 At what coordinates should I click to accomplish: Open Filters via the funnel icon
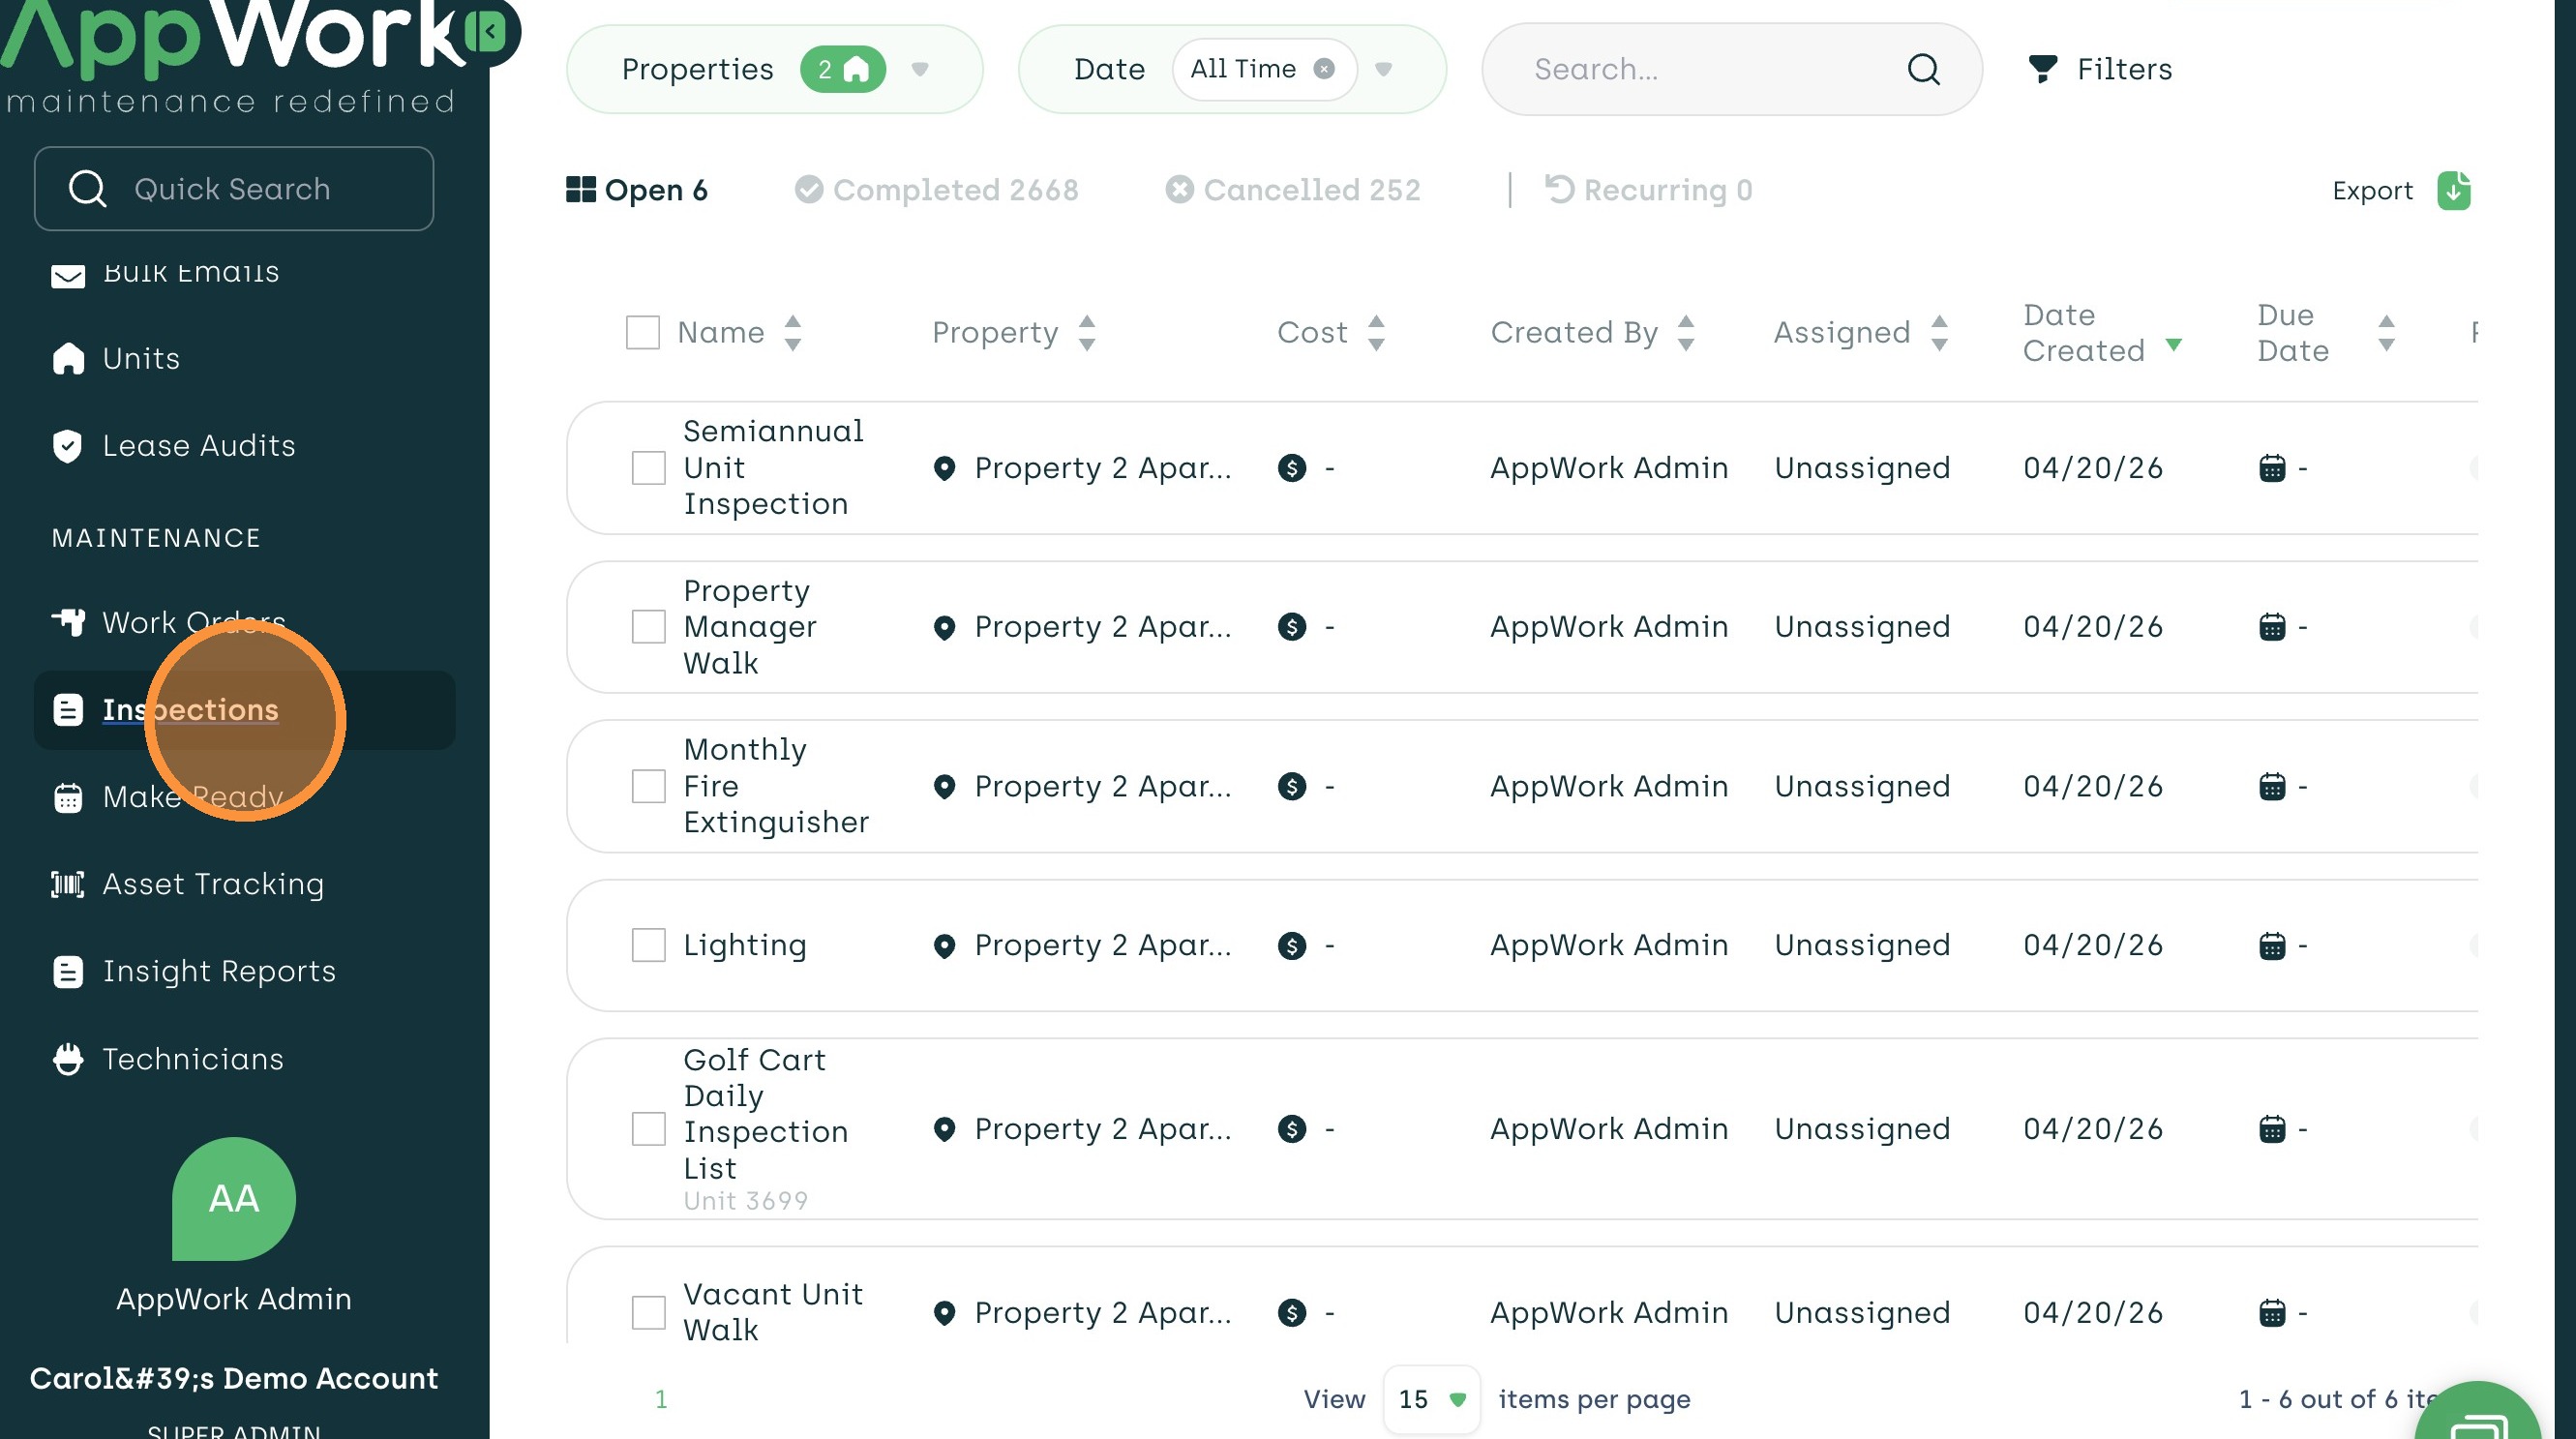(x=2042, y=69)
